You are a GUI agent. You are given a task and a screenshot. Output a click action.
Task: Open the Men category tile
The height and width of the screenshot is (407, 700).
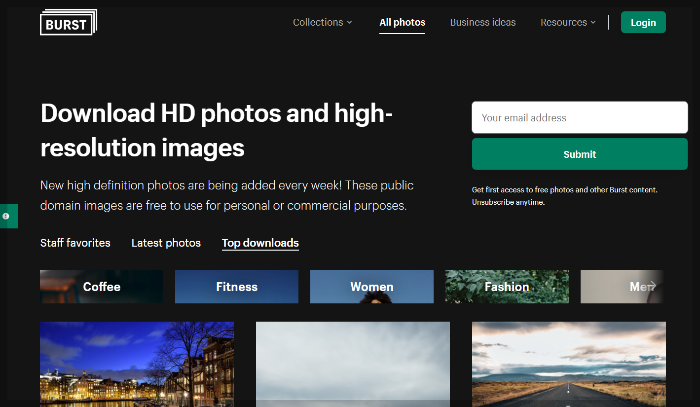[x=622, y=287]
